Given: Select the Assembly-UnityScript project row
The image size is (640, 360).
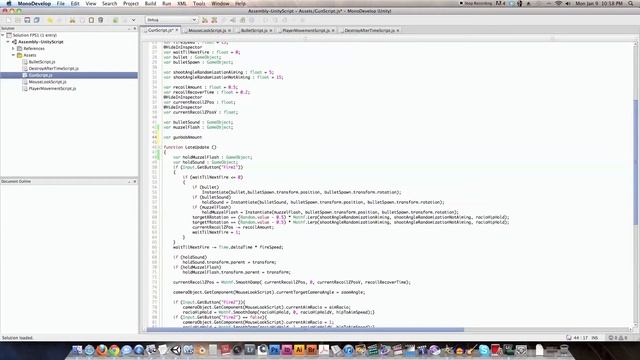Looking at the screenshot, I should click(x=40, y=42).
